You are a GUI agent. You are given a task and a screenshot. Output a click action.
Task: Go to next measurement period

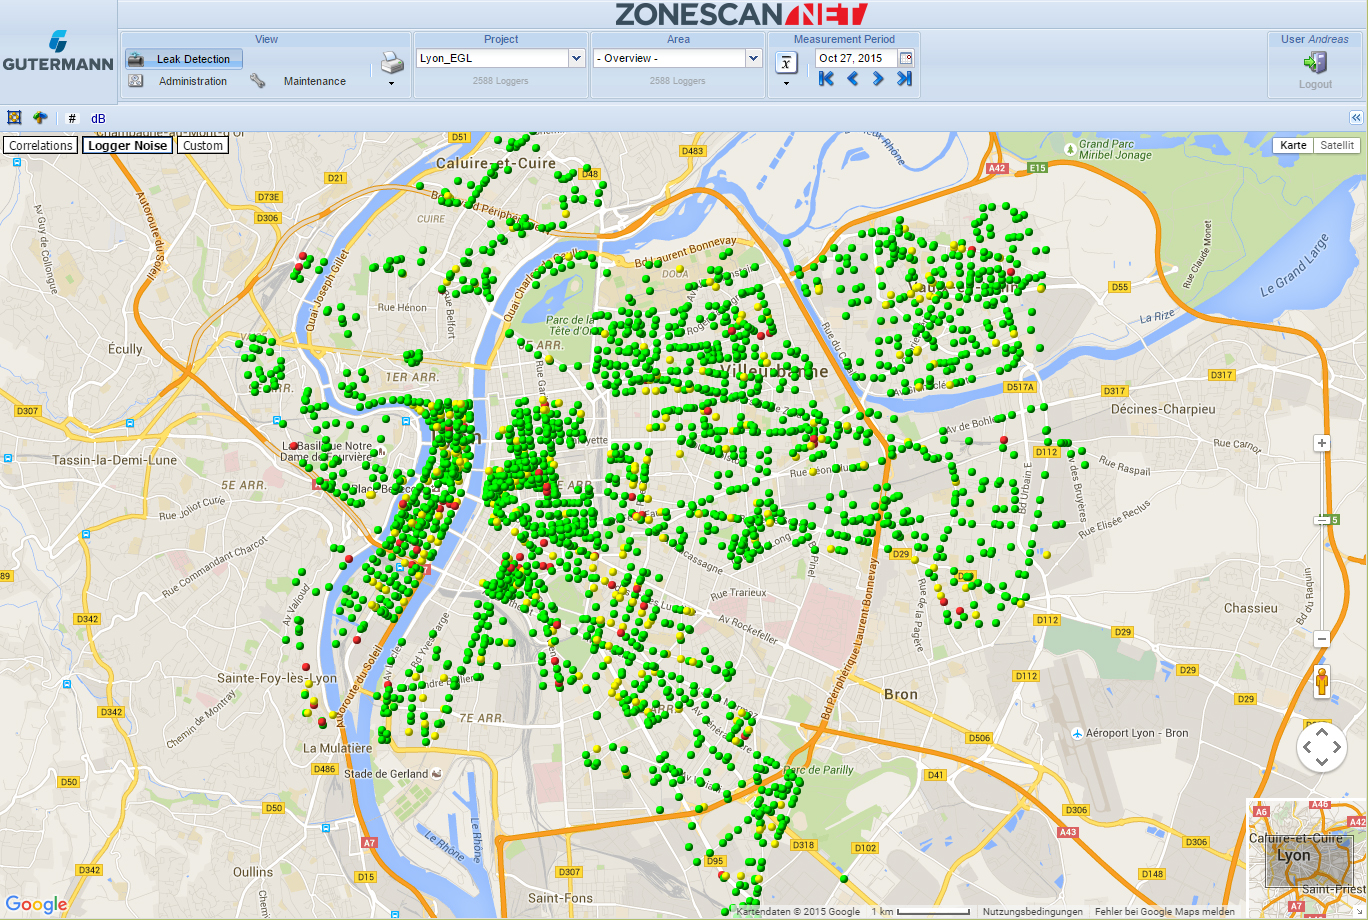click(x=878, y=79)
